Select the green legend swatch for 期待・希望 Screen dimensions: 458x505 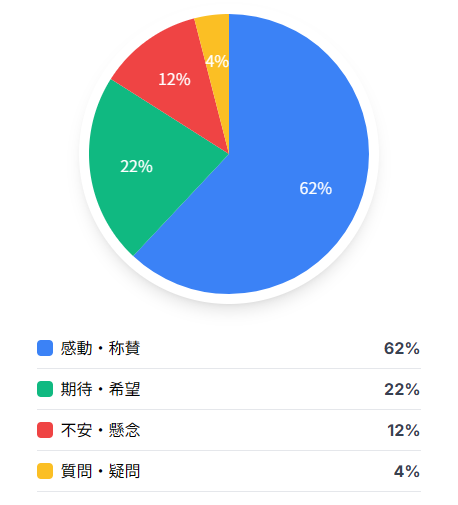[45, 389]
